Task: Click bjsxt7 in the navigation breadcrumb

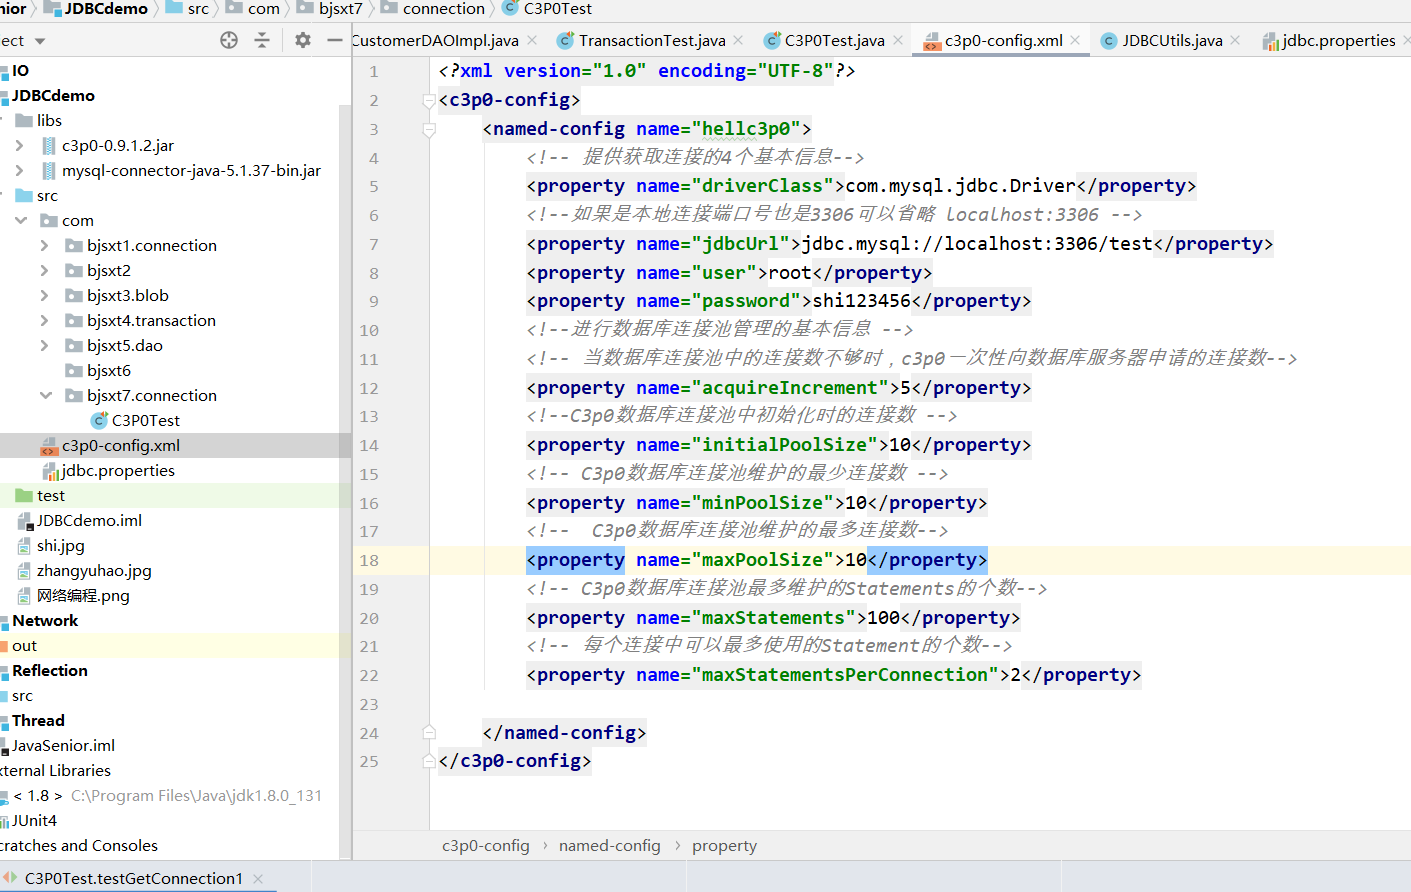Action: click(340, 9)
